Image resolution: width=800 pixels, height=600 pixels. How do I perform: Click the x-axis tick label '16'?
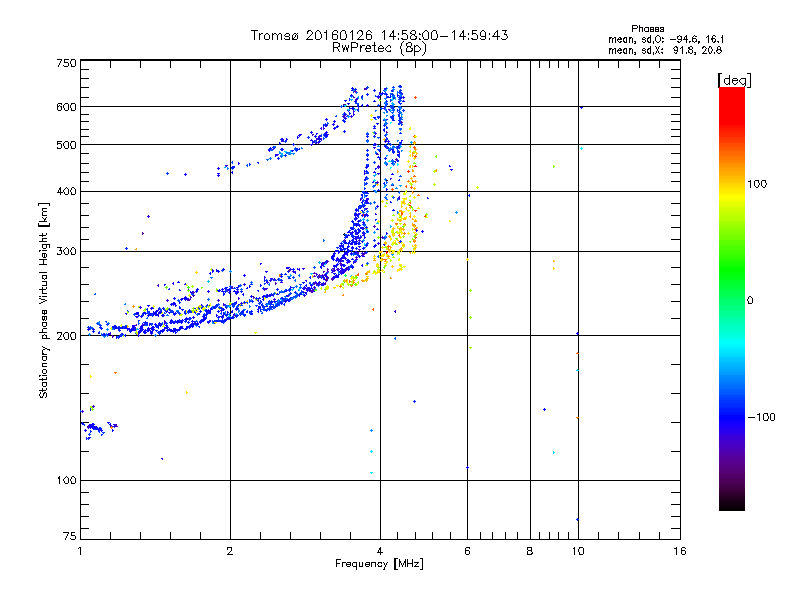[680, 551]
